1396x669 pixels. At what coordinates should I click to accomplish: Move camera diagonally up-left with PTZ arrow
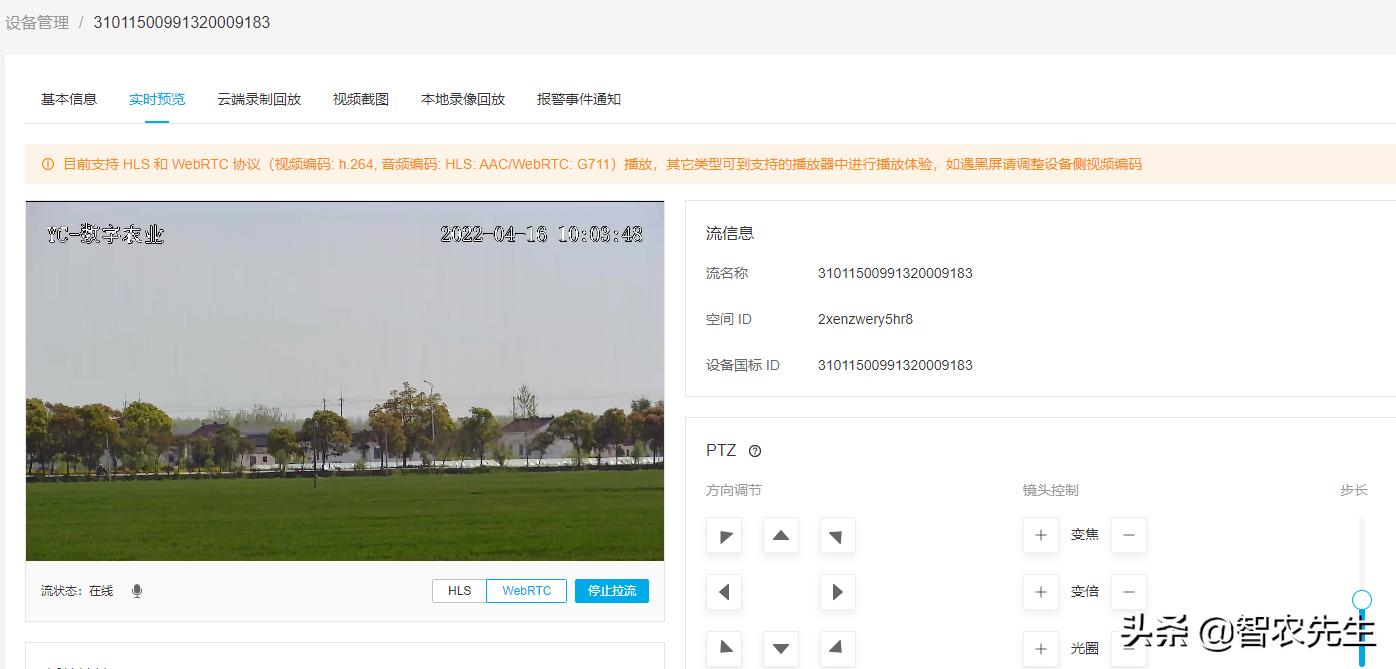(724, 535)
